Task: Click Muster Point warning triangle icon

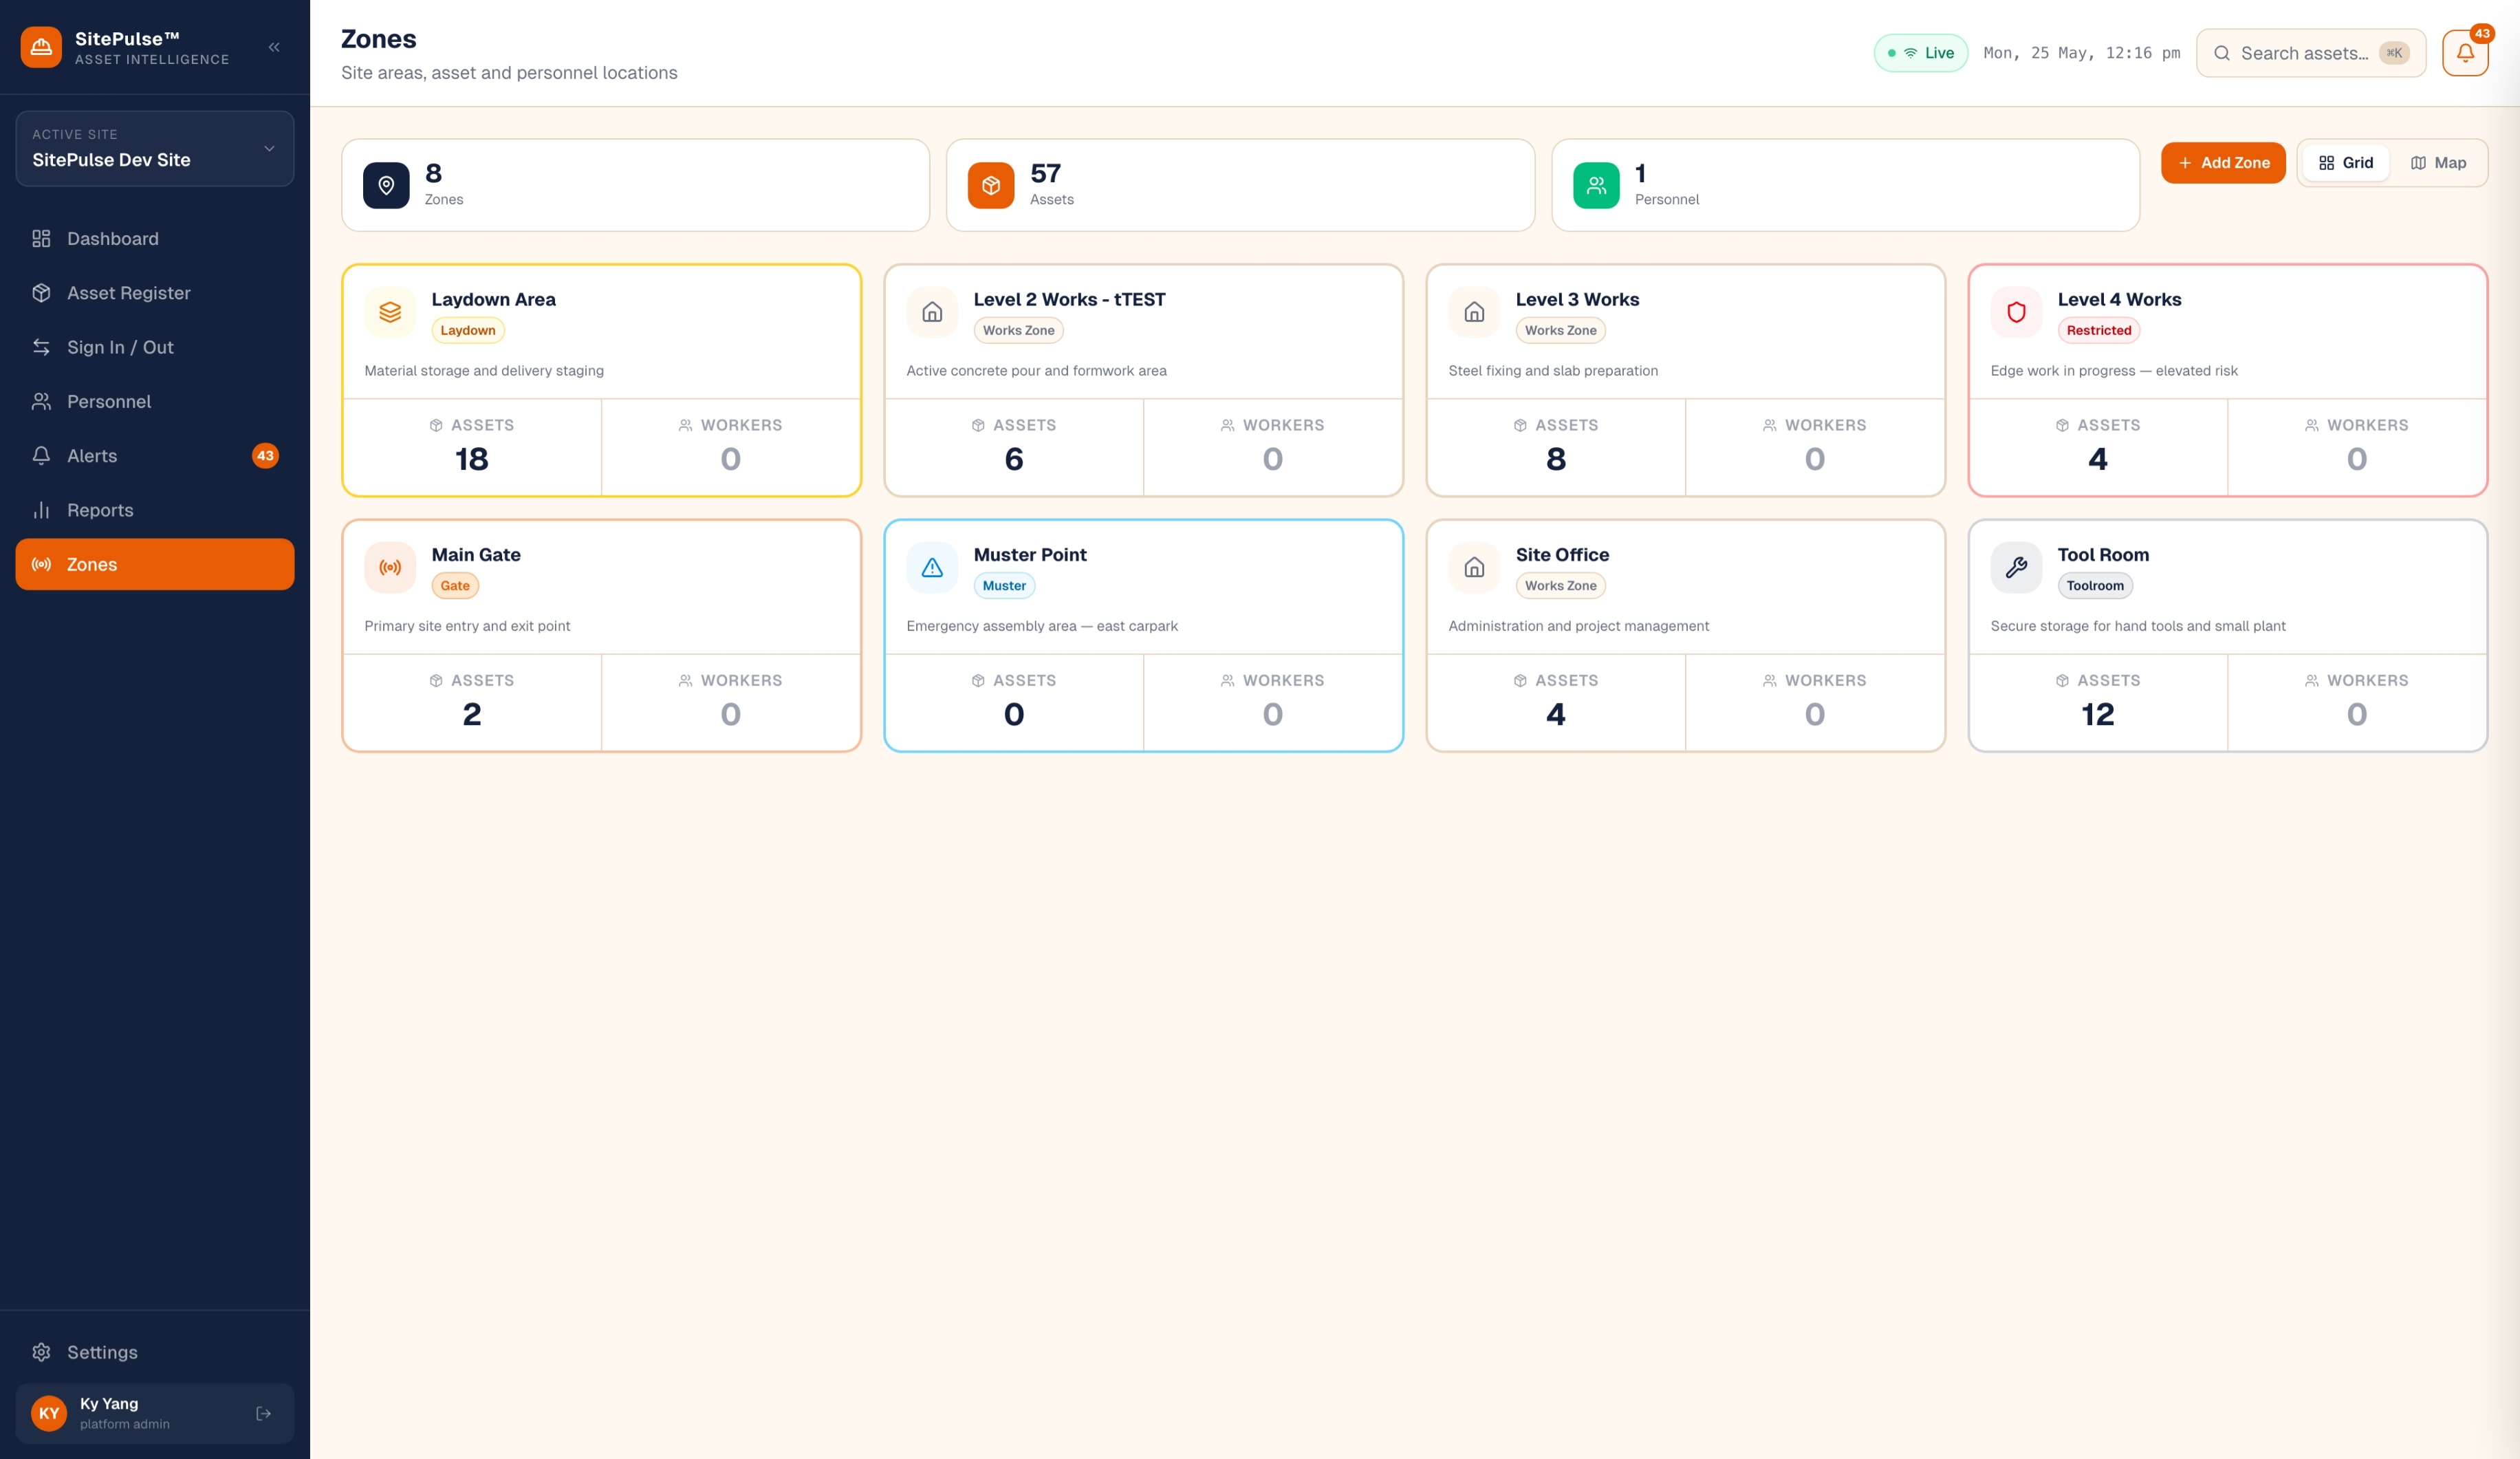Action: click(932, 567)
